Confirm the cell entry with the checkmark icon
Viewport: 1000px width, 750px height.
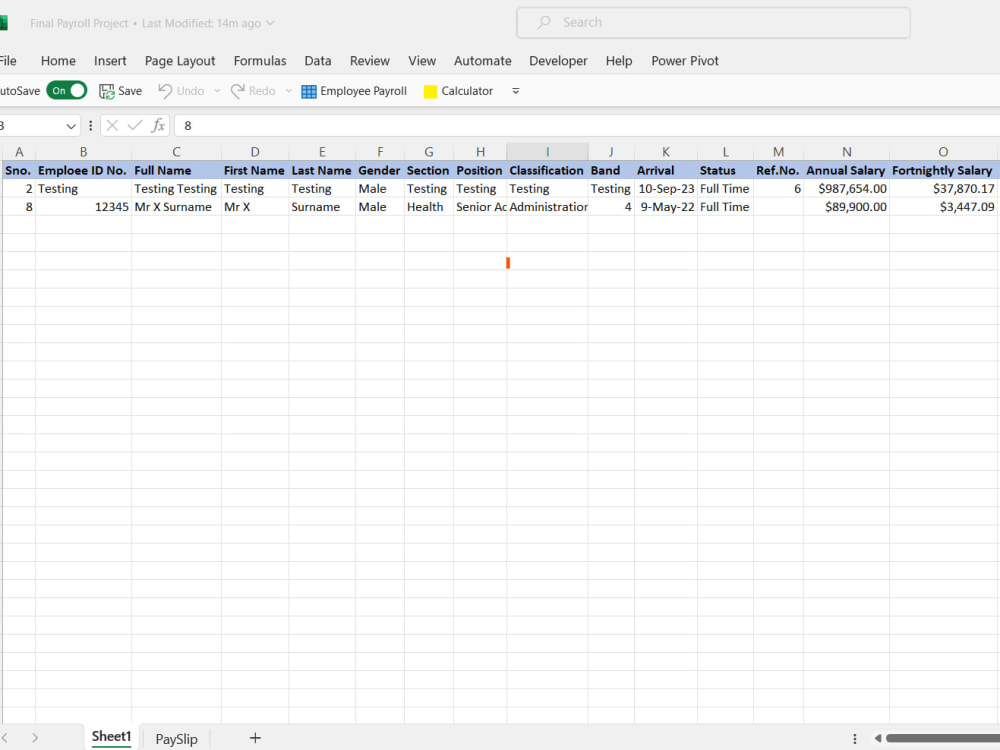click(x=134, y=125)
